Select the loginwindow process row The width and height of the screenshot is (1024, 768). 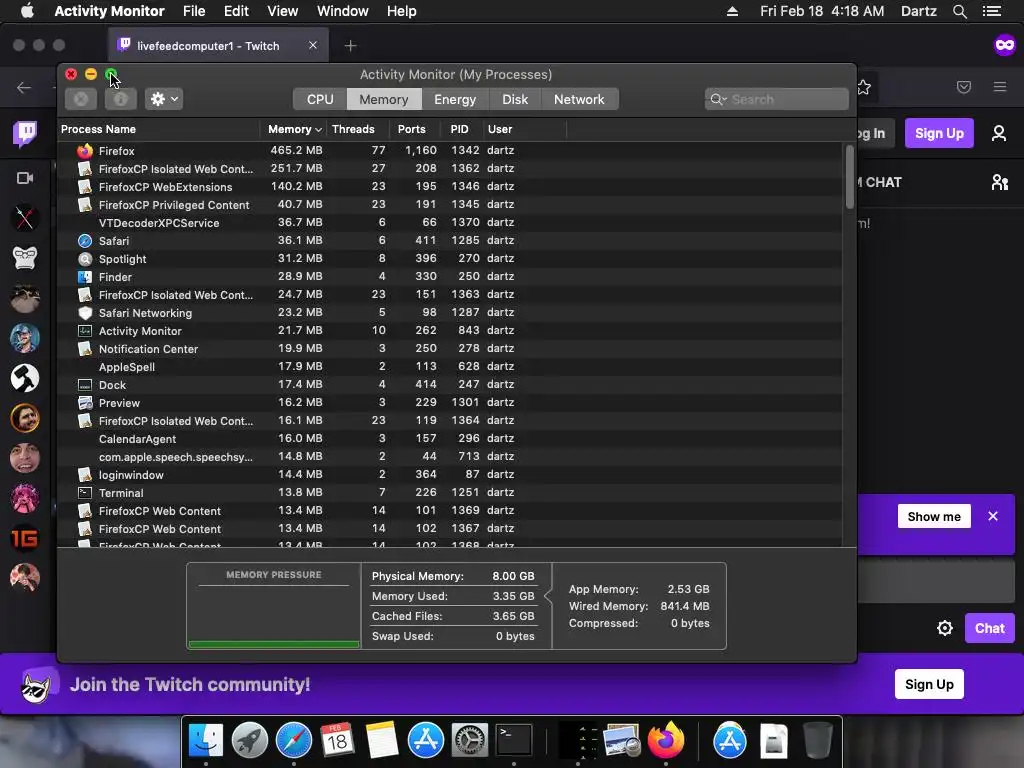tap(450, 475)
